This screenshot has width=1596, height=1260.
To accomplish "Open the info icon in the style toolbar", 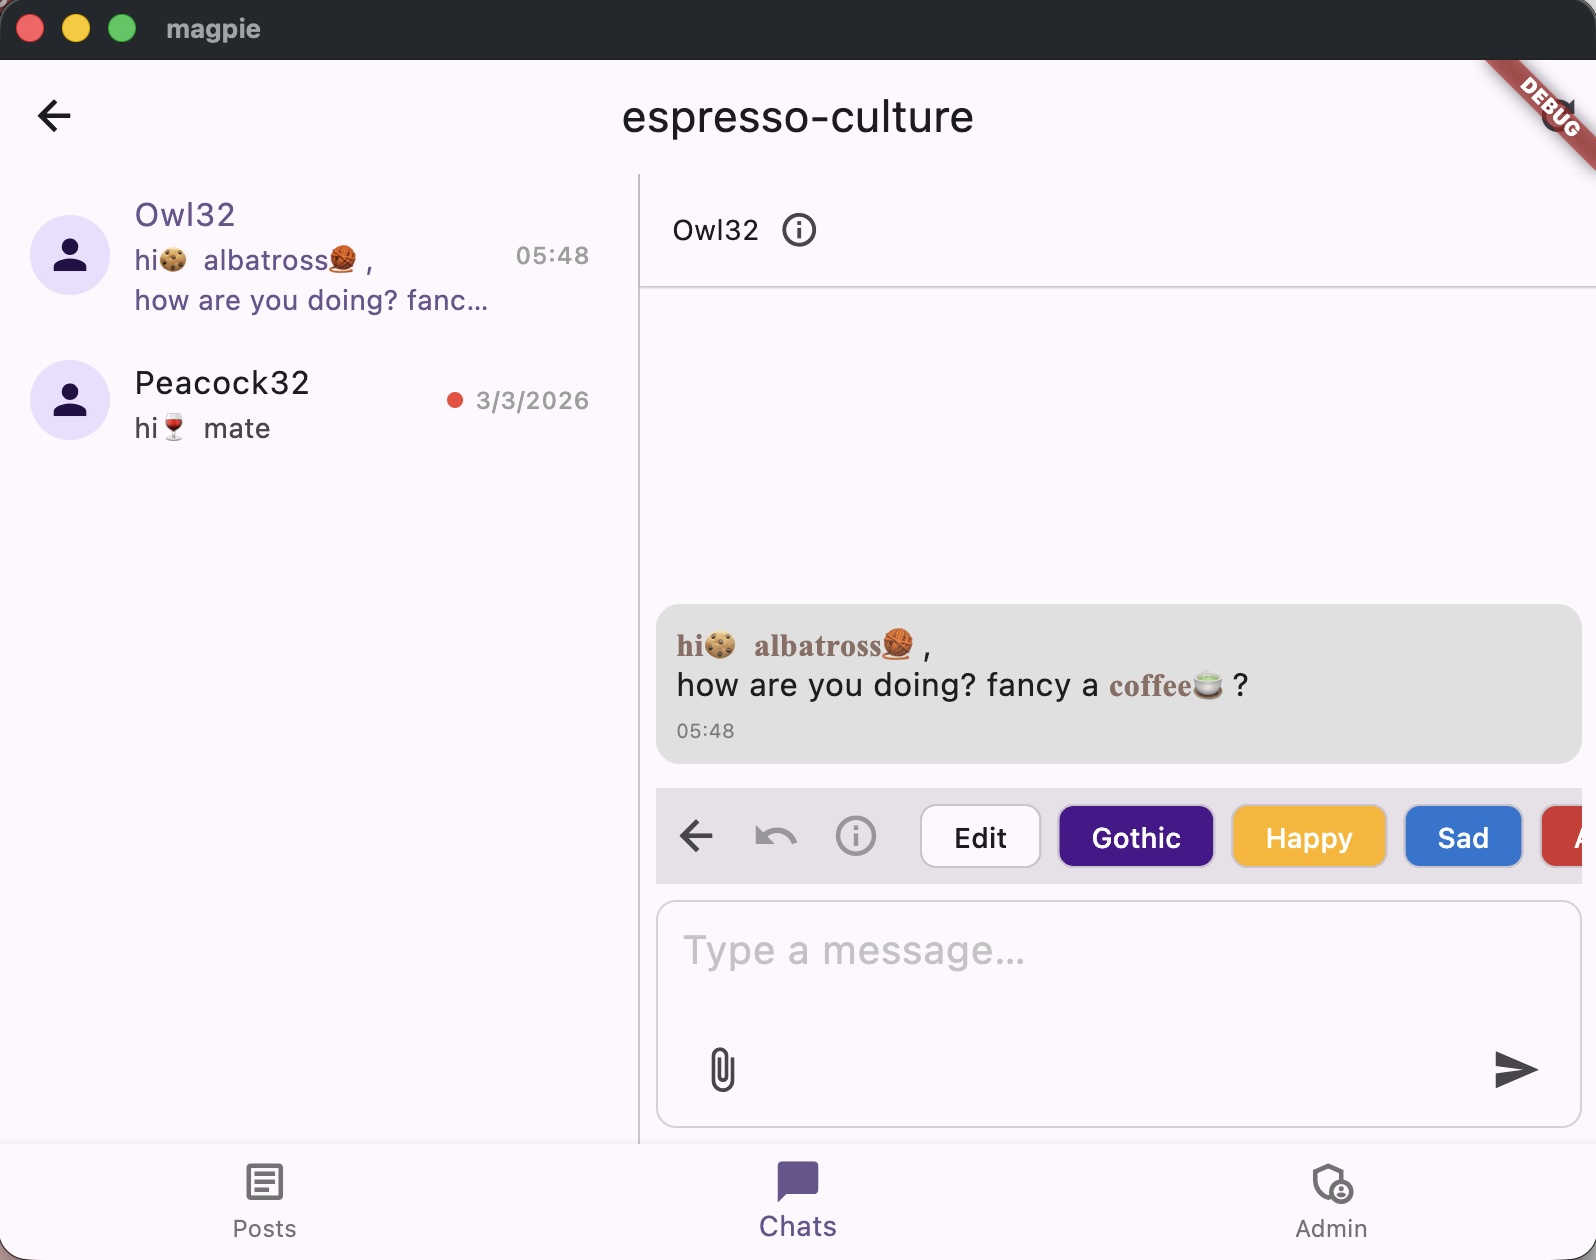I will point(856,836).
